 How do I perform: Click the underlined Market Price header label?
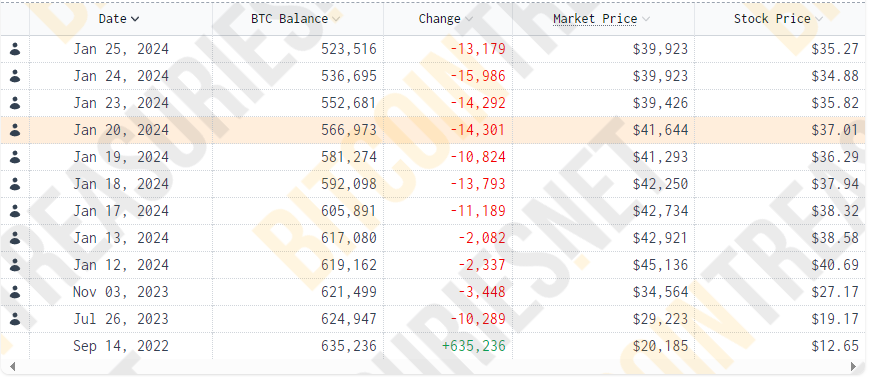click(x=595, y=19)
